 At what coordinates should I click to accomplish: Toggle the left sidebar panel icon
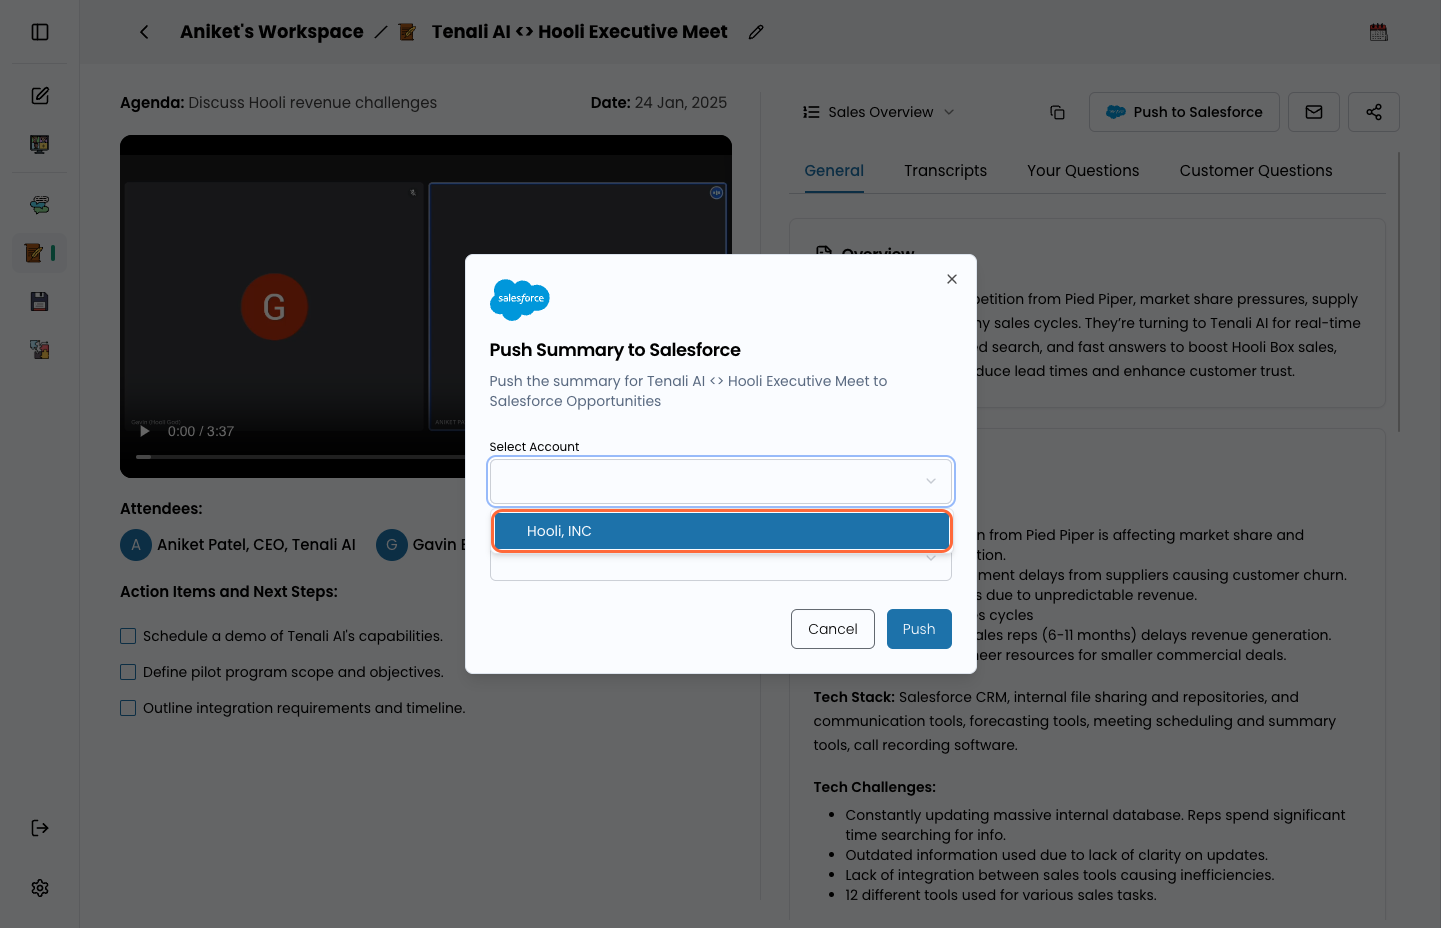(40, 32)
